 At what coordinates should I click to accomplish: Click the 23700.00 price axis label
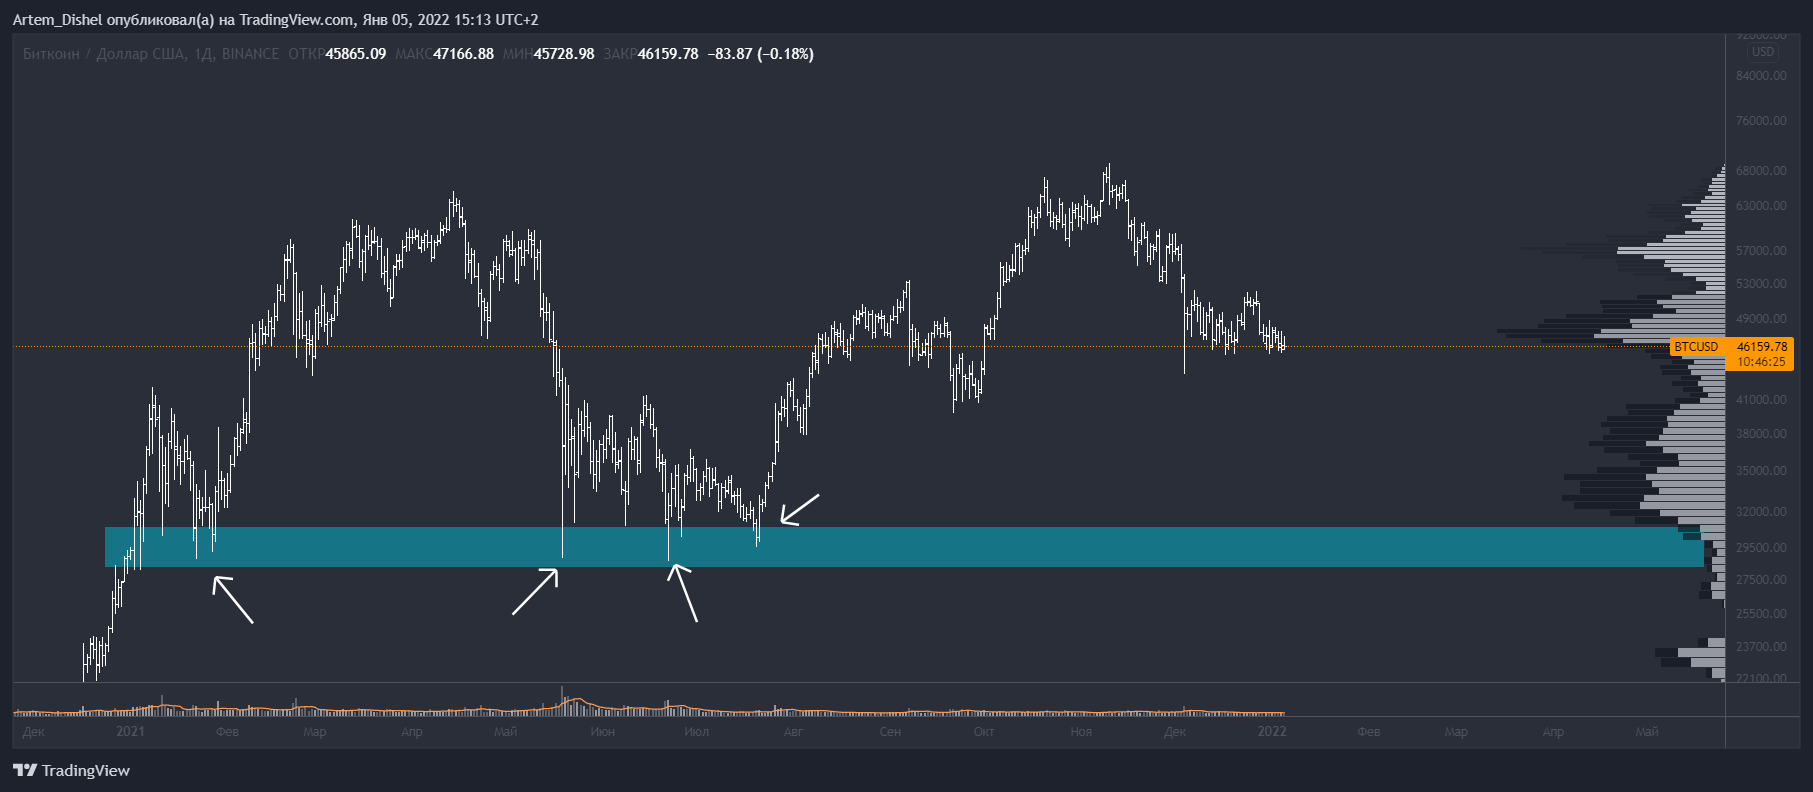[1761, 647]
